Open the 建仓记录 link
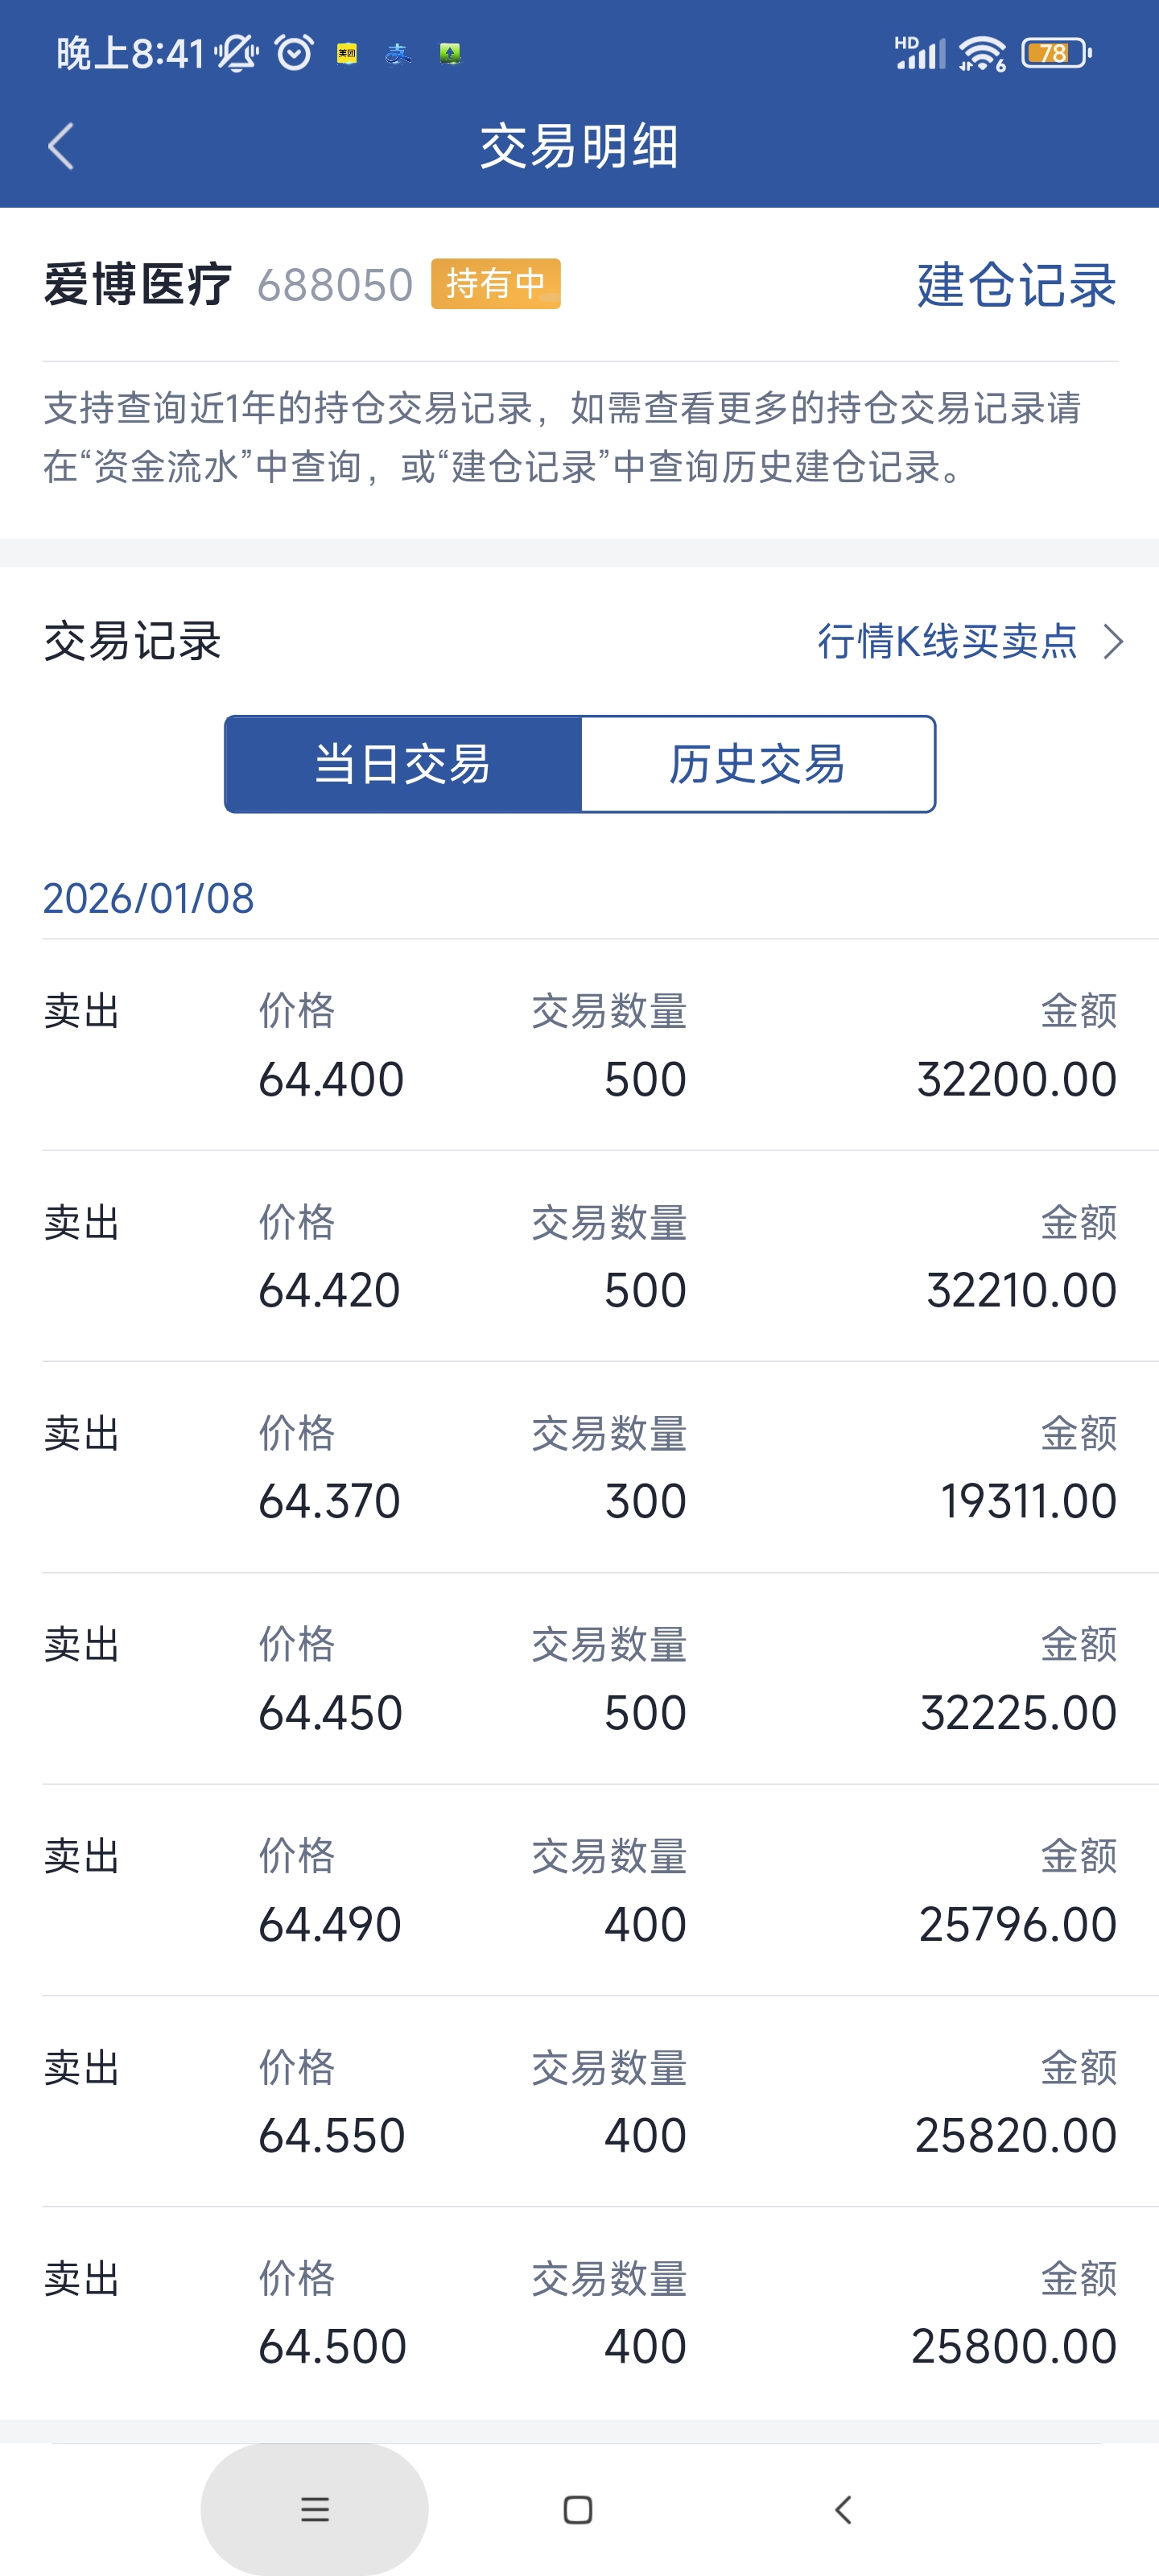This screenshot has height=2576, width=1159. pos(1015,285)
